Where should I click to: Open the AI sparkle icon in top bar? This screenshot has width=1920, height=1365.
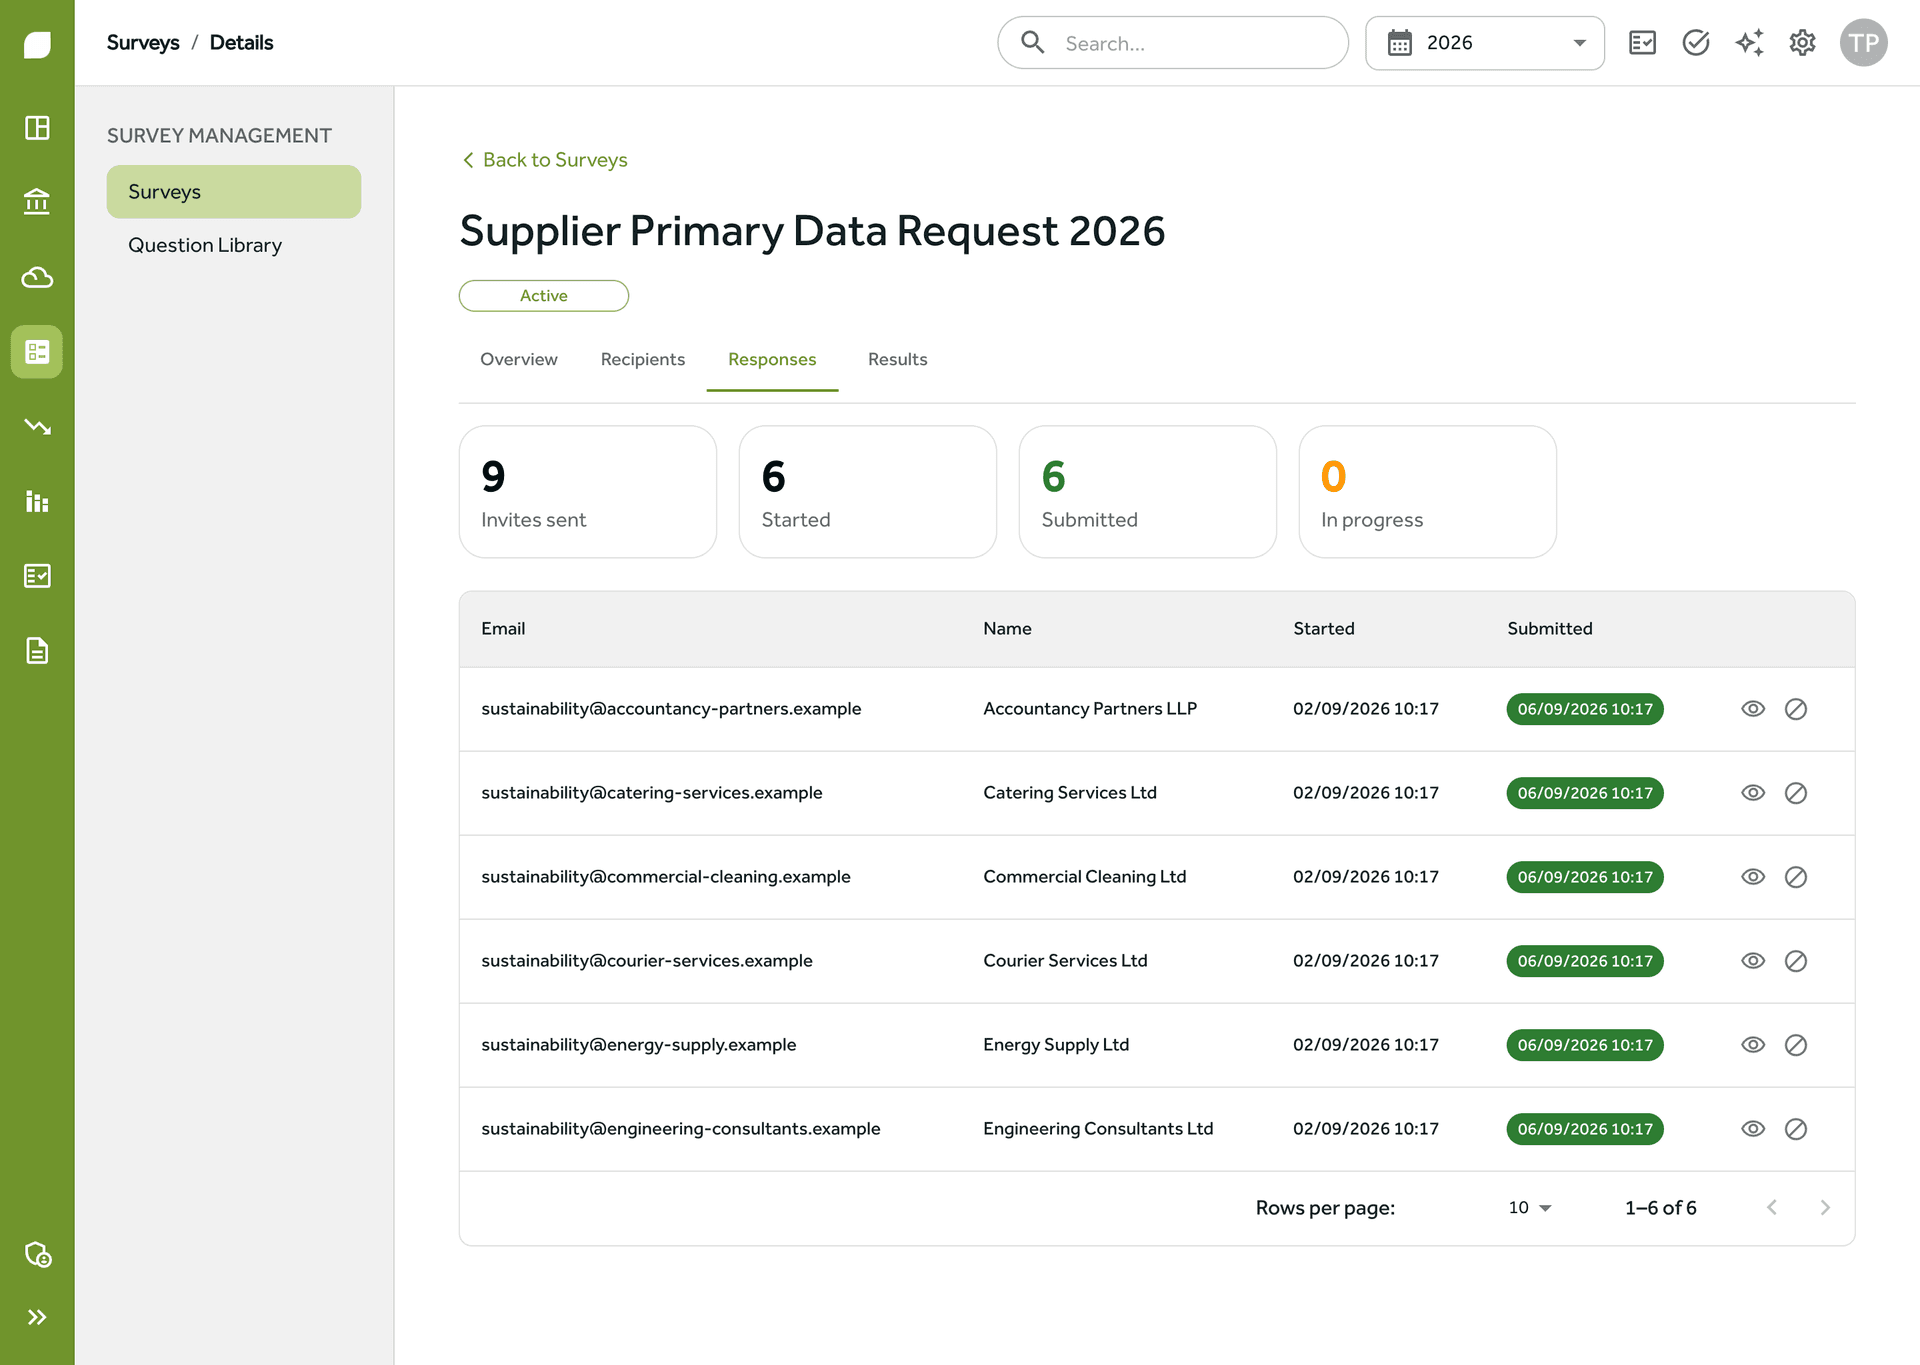(x=1749, y=43)
